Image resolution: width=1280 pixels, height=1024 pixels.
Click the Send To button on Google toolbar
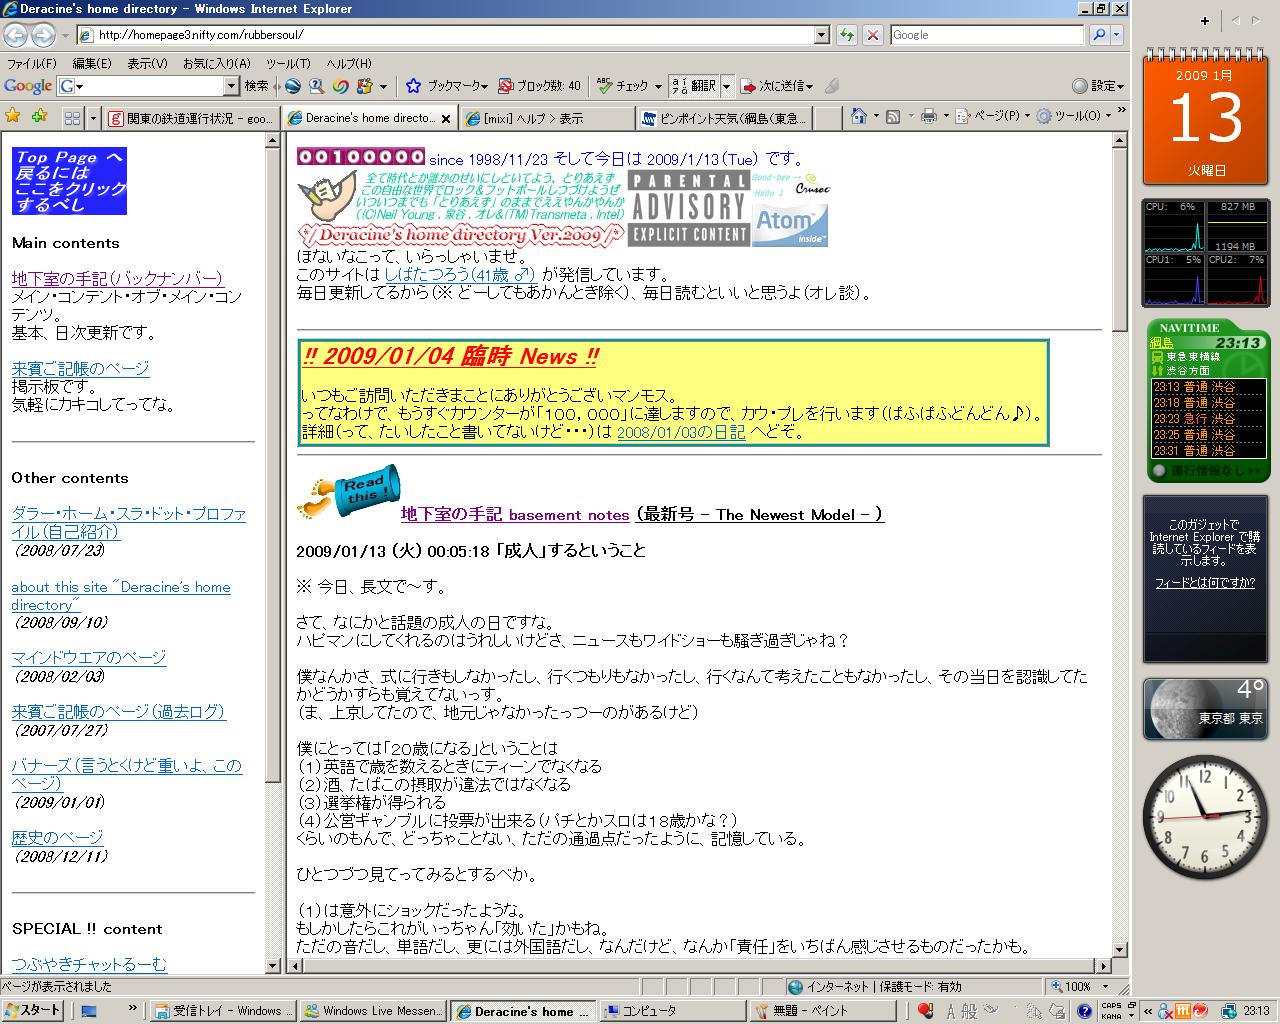[776, 86]
